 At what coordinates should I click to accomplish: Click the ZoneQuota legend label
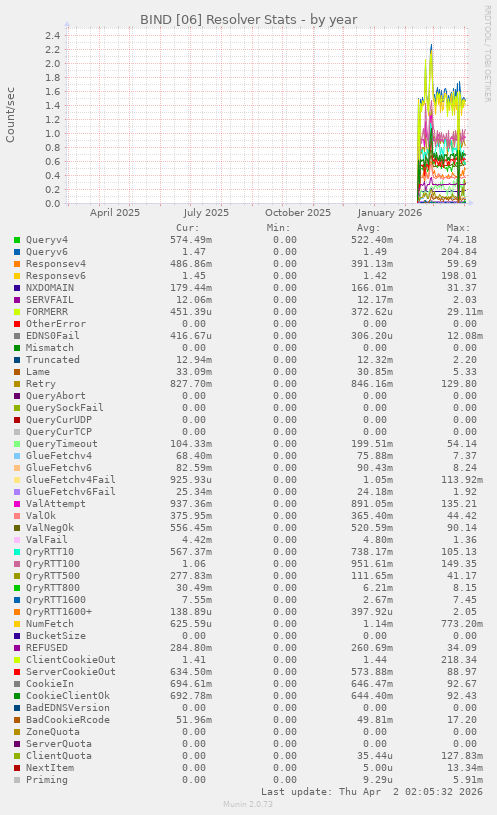click(53, 732)
